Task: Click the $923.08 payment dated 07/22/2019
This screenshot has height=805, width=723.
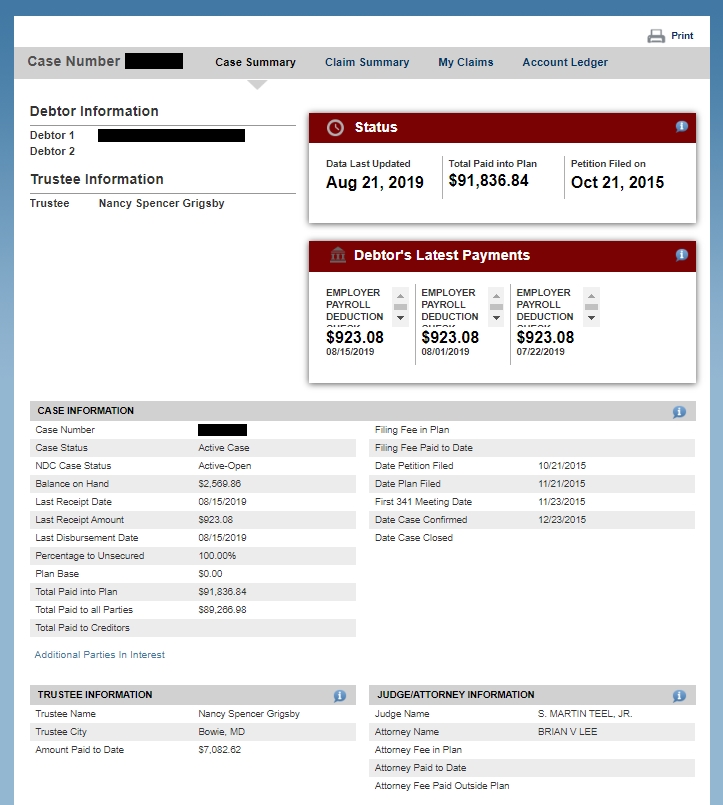Action: [545, 337]
